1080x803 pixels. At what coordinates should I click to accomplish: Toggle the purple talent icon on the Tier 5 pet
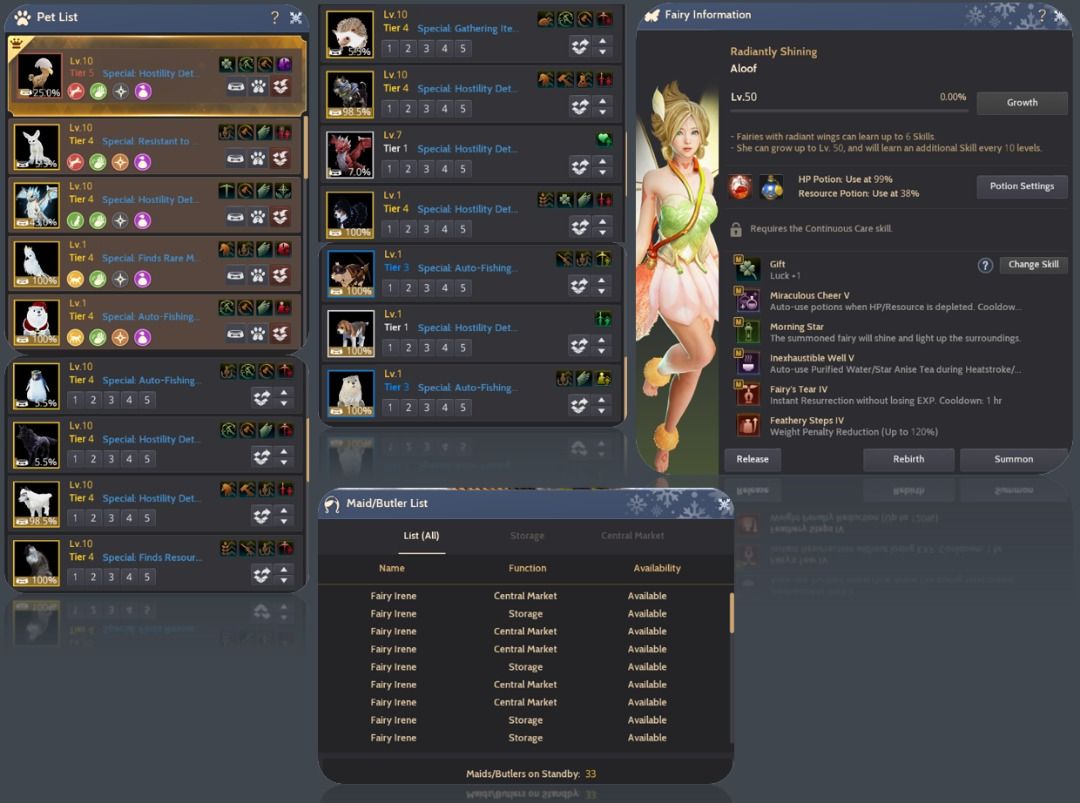143,91
